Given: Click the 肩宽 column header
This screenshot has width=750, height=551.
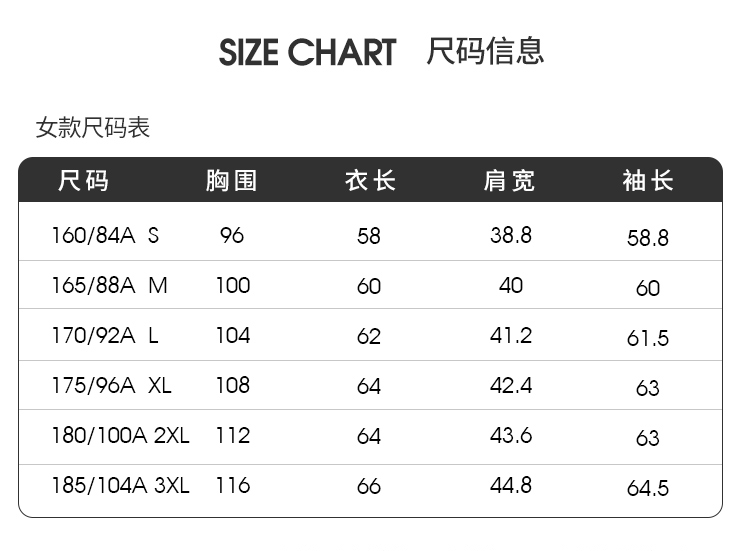Looking at the screenshot, I should click(x=509, y=181).
